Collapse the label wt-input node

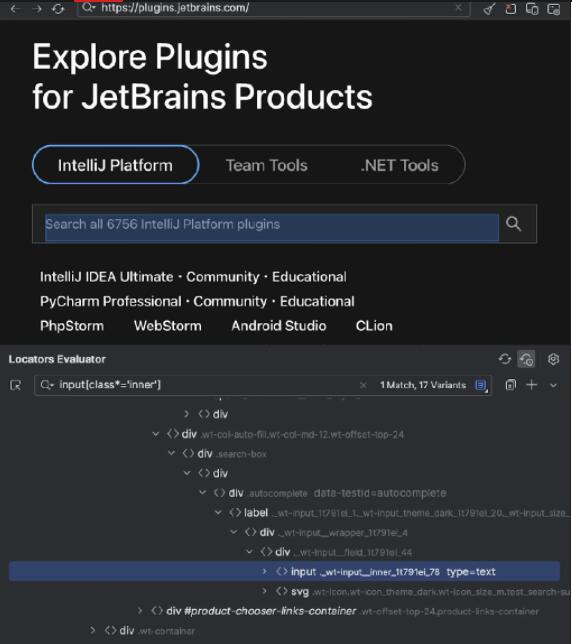[218, 513]
